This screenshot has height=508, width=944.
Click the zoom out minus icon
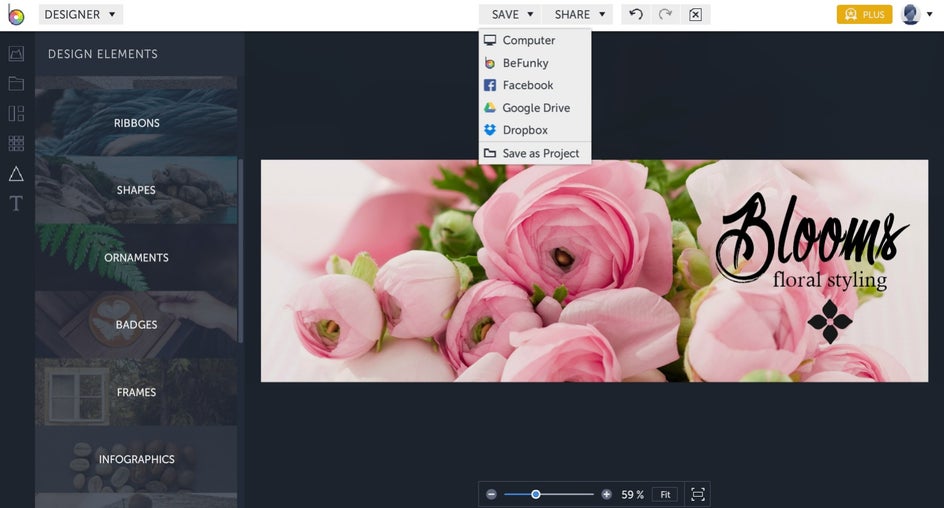(x=491, y=494)
